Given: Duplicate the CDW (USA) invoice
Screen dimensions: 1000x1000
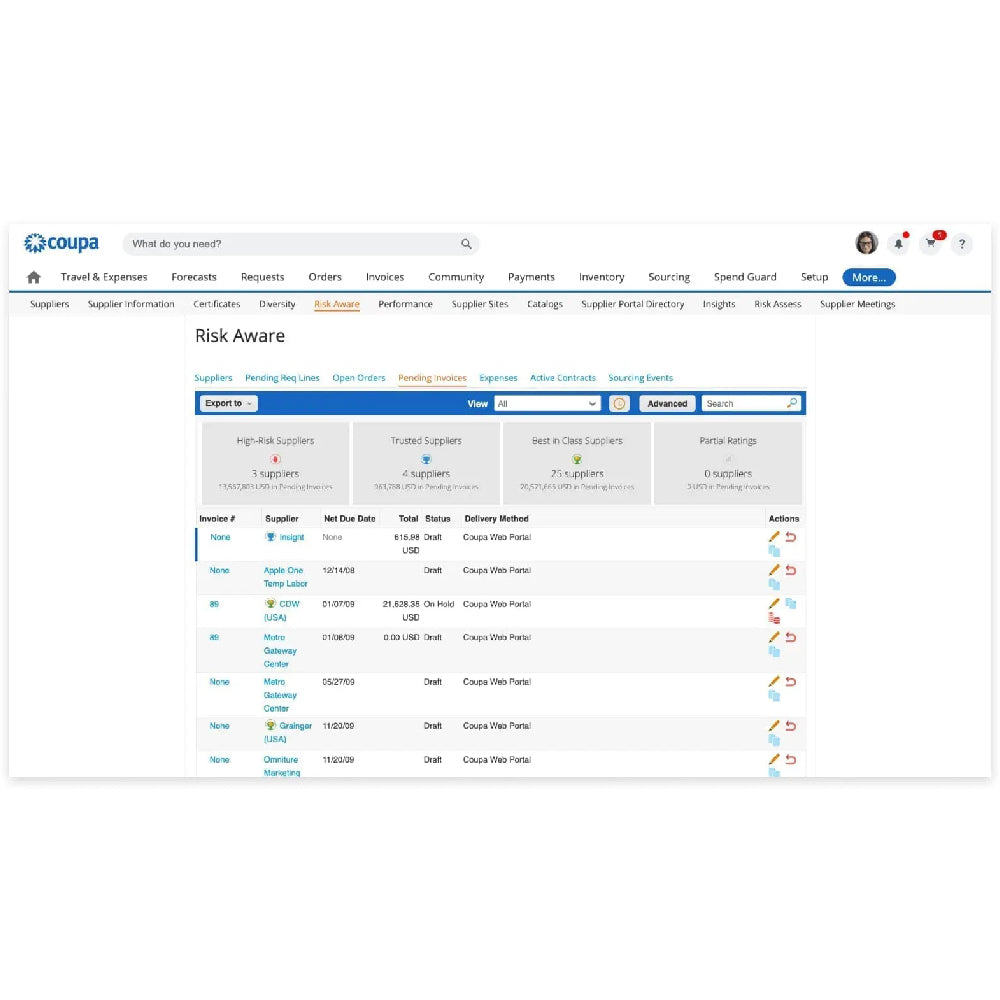Looking at the screenshot, I should pyautogui.click(x=791, y=603).
